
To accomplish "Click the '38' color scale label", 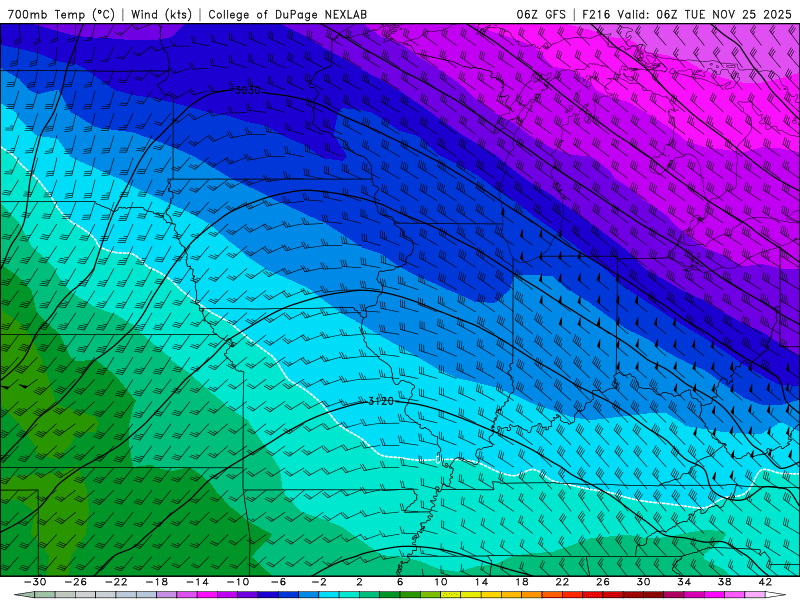I will click(724, 582).
